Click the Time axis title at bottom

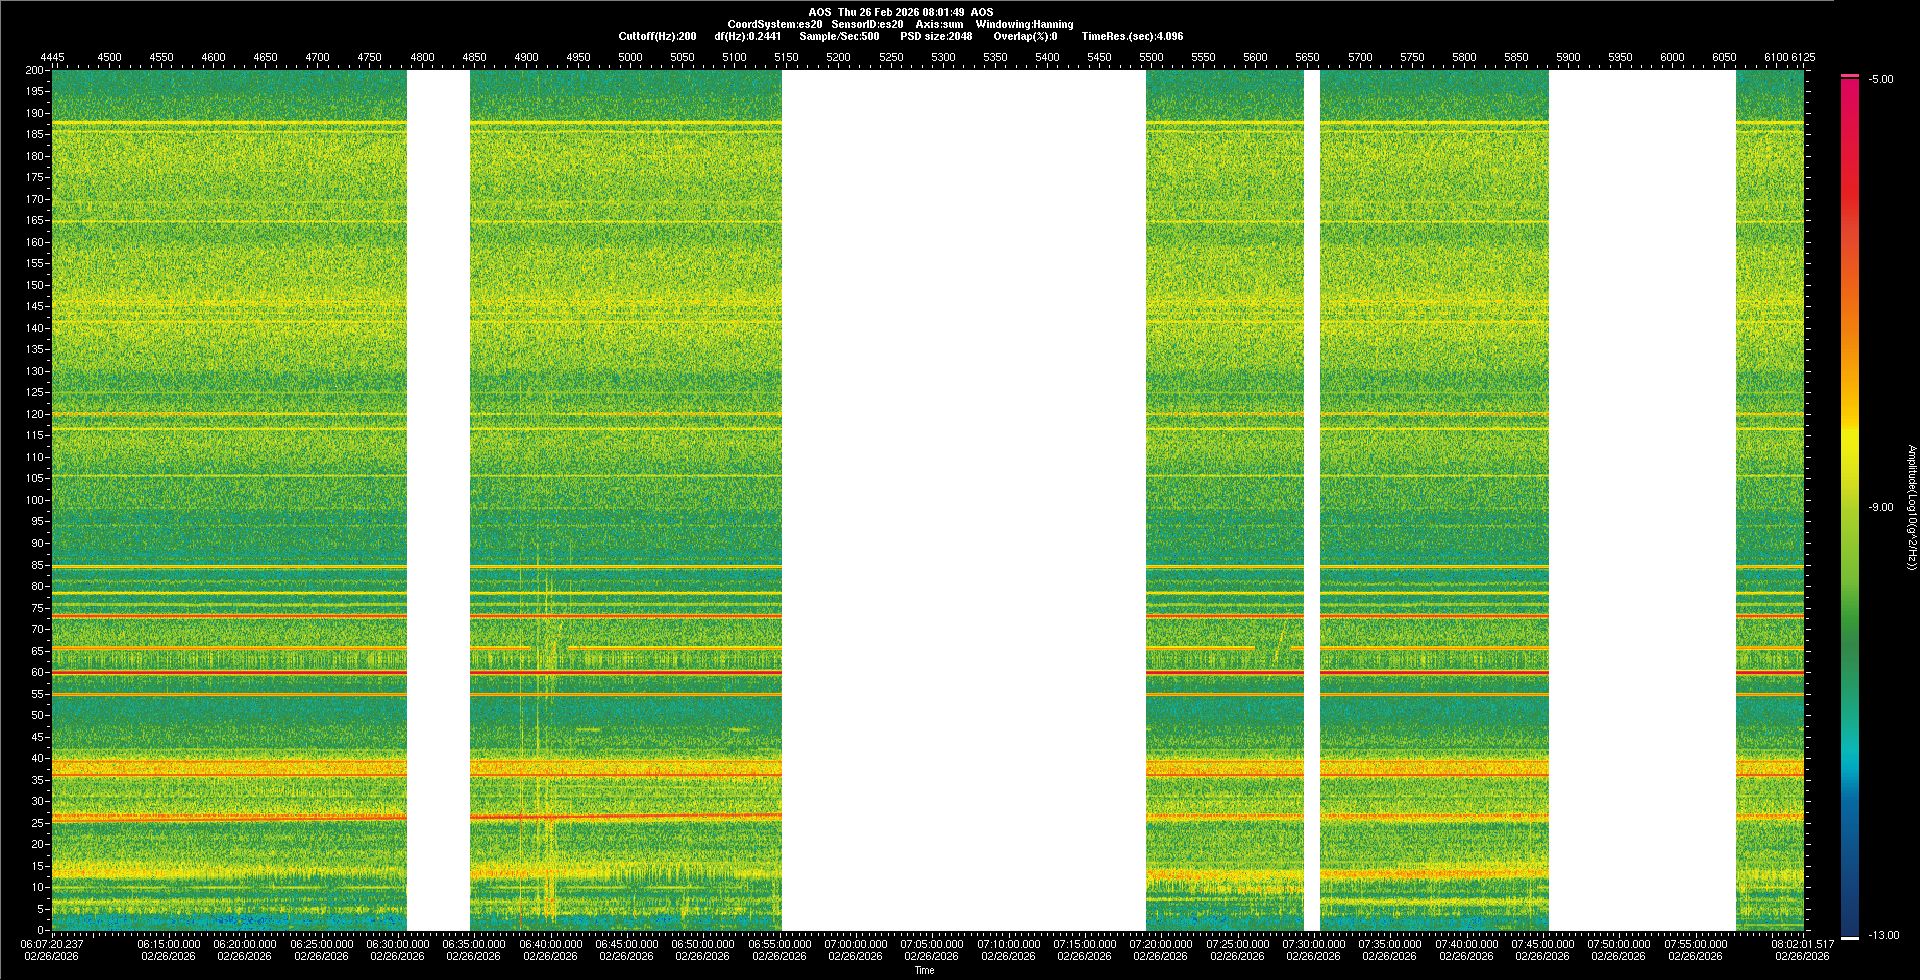(x=924, y=970)
